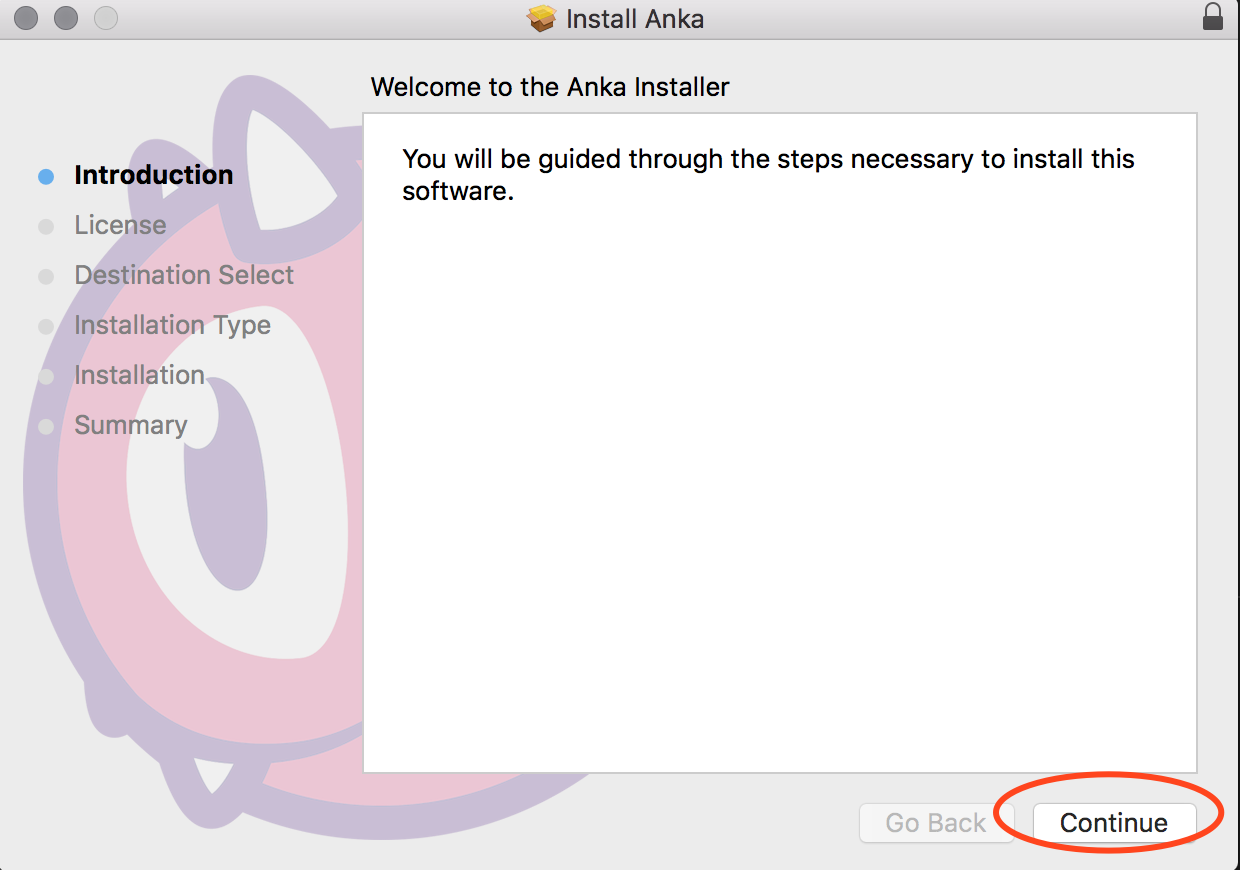1240x870 pixels.
Task: Close the installer with the gray close button
Action: (26, 17)
